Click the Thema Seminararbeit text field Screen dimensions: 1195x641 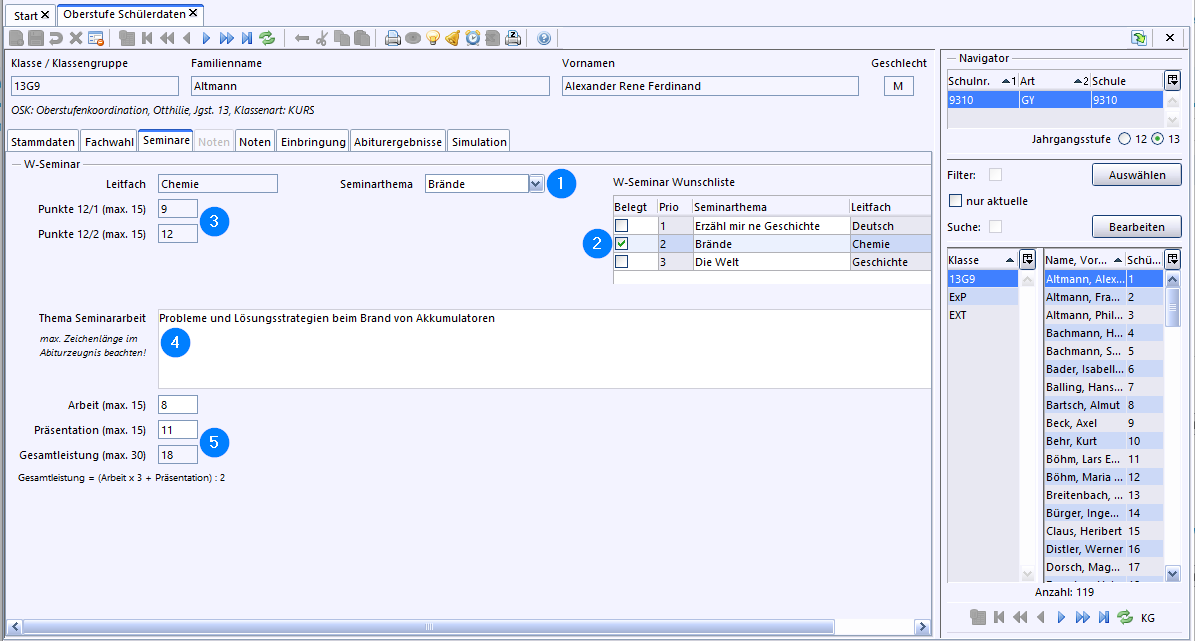click(x=544, y=348)
